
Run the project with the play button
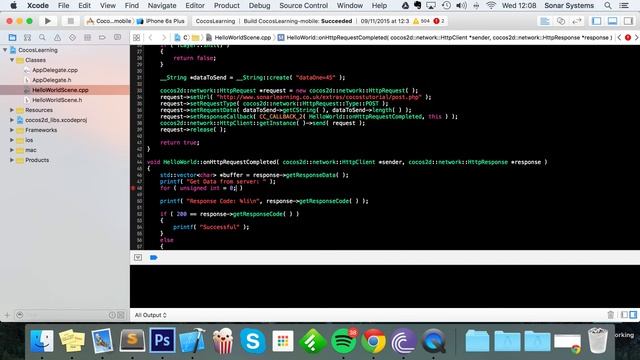[48, 21]
